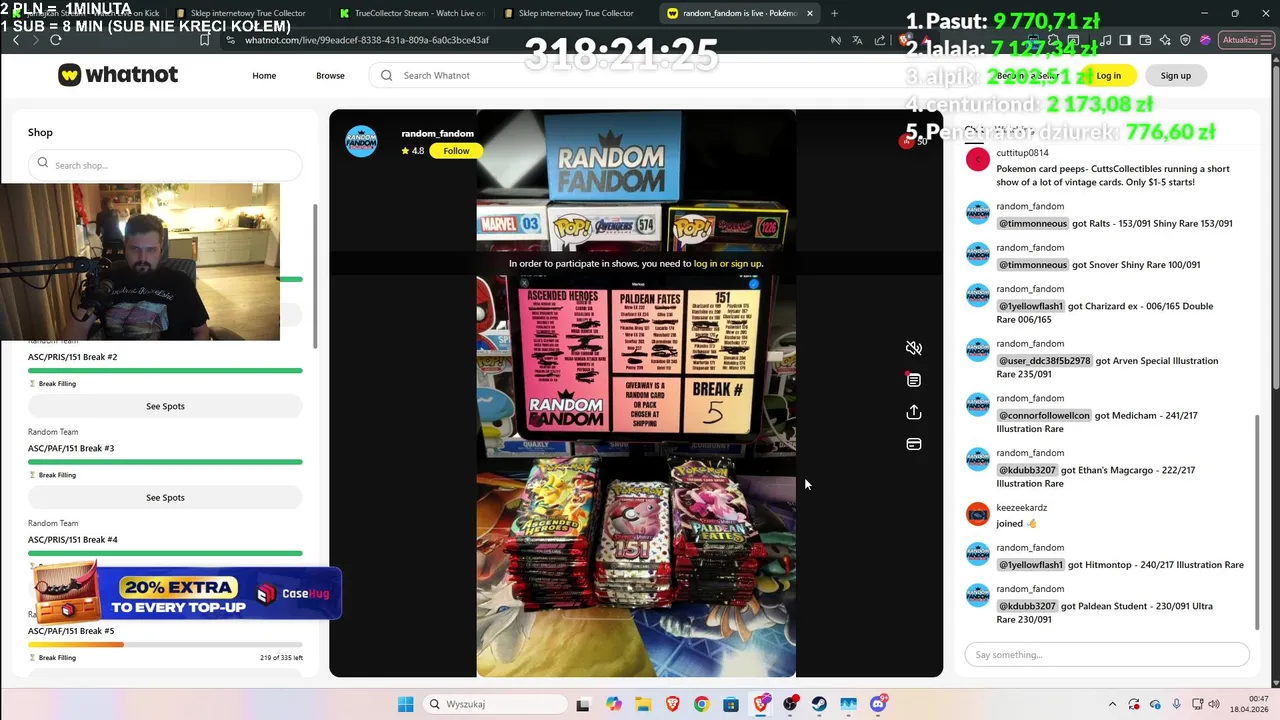Open Copilot from the taskbar
Image resolution: width=1280 pixels, height=720 pixels.
click(x=613, y=704)
